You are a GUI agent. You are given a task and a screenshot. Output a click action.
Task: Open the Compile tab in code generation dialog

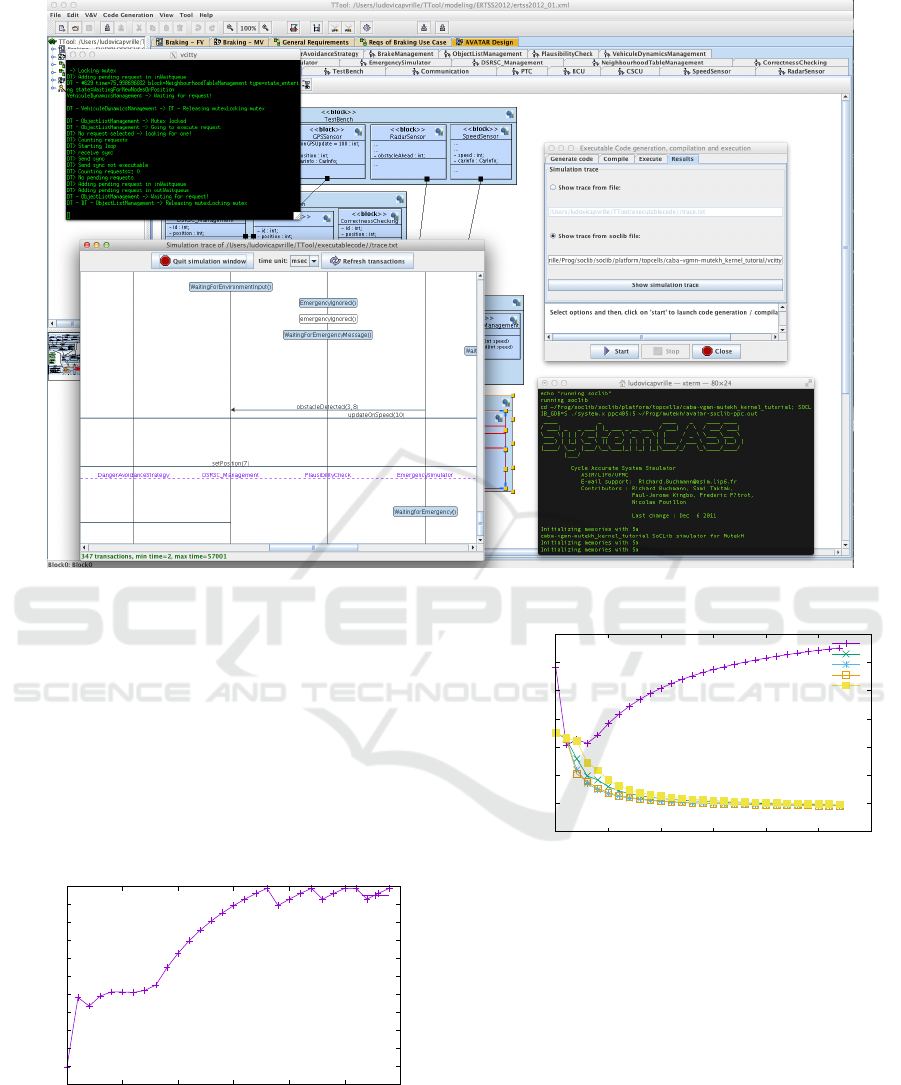pyautogui.click(x=616, y=159)
